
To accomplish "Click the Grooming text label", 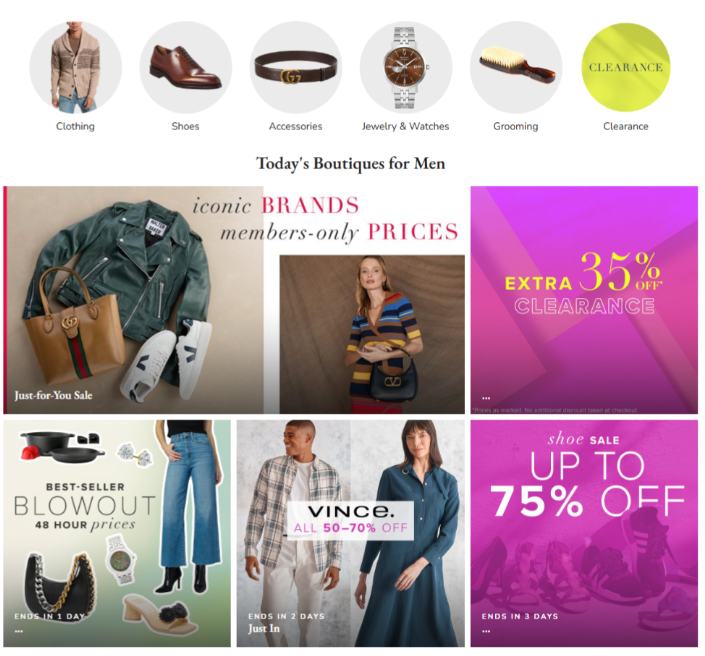I will 516,126.
